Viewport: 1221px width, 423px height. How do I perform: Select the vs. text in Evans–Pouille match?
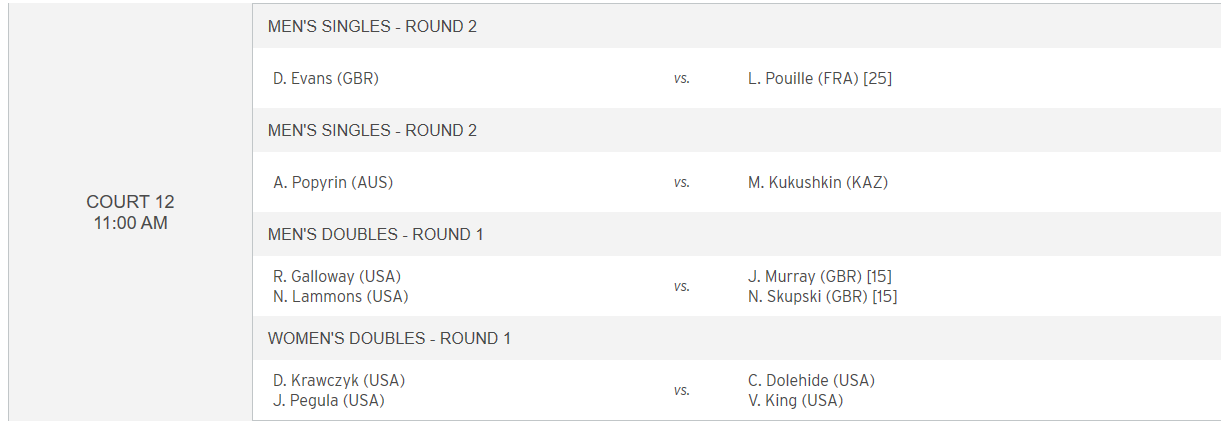pos(681,78)
